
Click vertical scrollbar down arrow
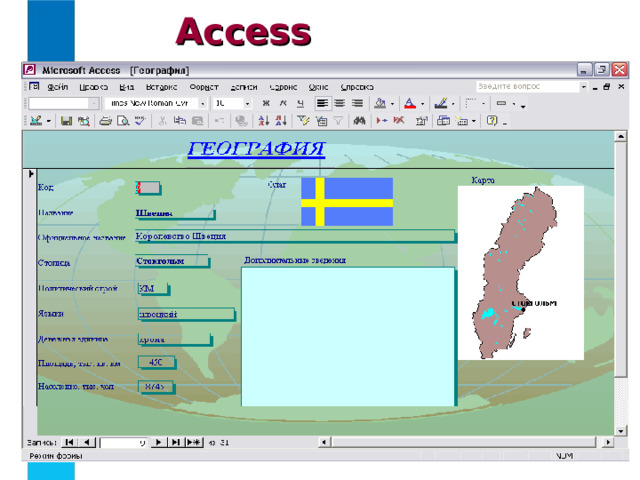(x=620, y=431)
